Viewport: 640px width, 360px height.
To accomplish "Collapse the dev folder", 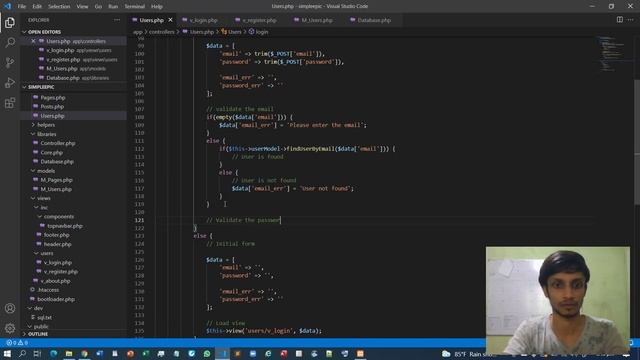I will (38, 308).
